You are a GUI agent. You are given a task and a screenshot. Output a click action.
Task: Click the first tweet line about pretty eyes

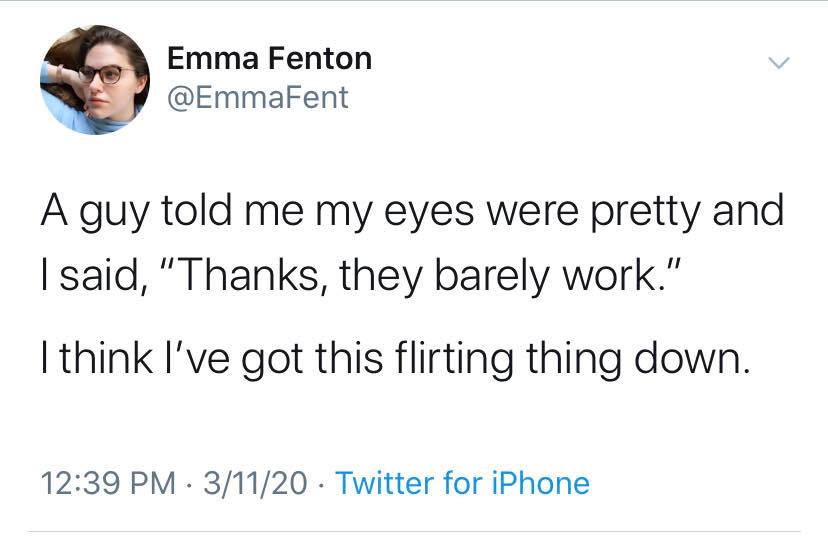pos(411,215)
